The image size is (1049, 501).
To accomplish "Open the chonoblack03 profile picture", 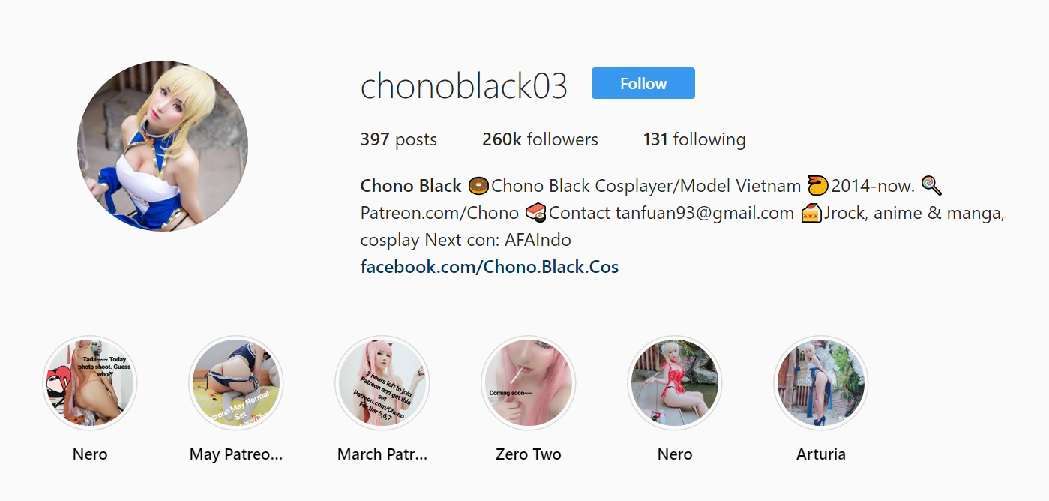I will click(163, 146).
